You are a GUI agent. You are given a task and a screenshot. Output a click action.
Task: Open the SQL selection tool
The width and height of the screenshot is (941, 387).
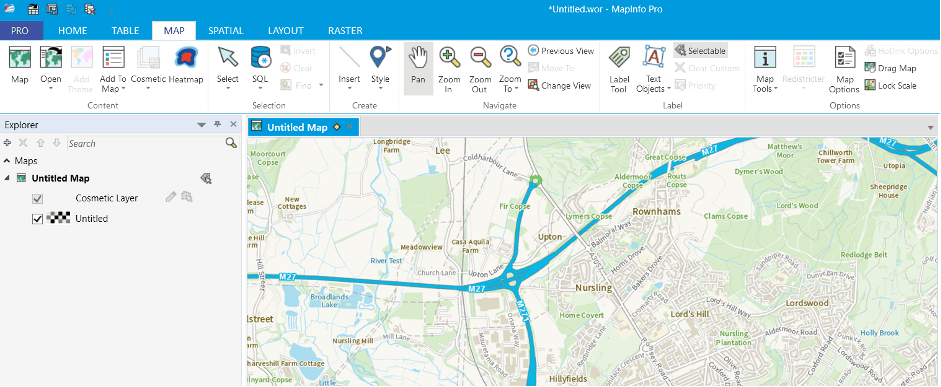coord(260,57)
